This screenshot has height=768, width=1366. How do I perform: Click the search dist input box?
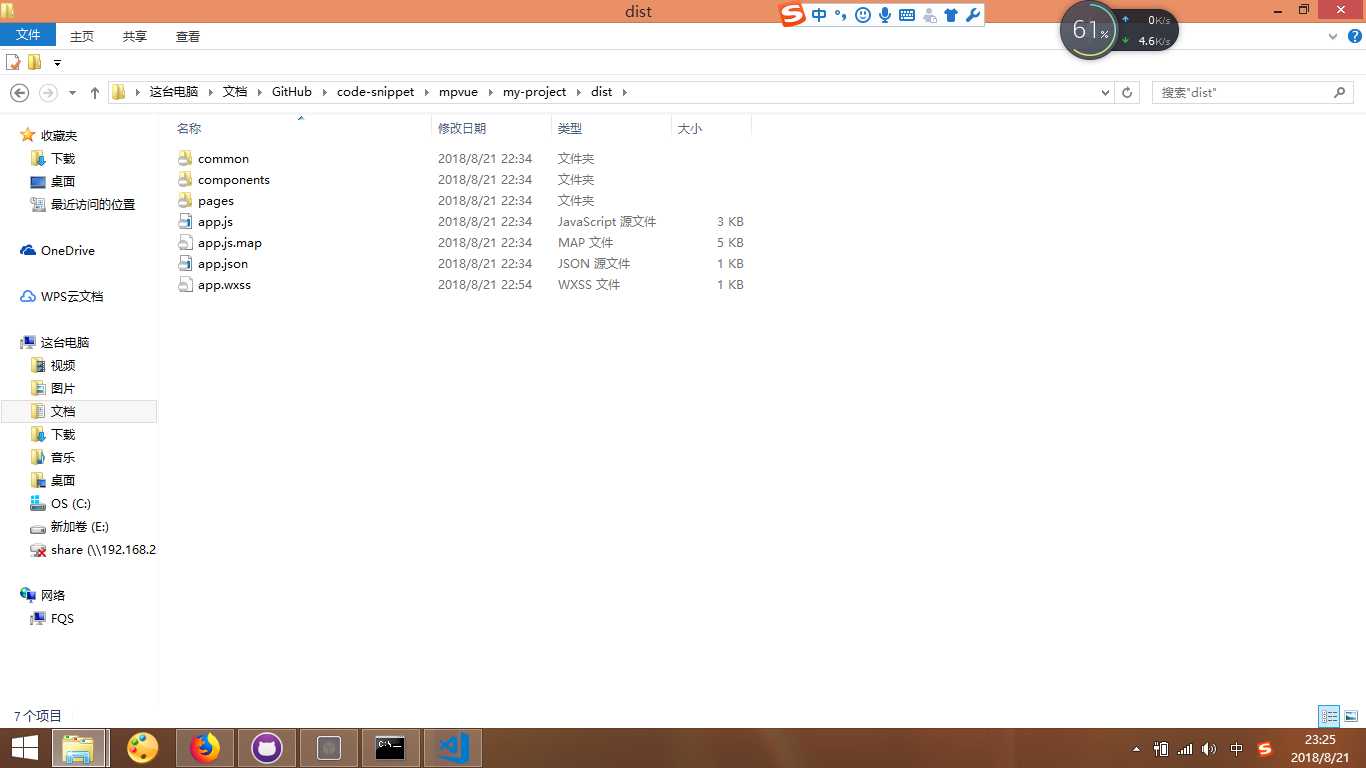[x=1240, y=92]
